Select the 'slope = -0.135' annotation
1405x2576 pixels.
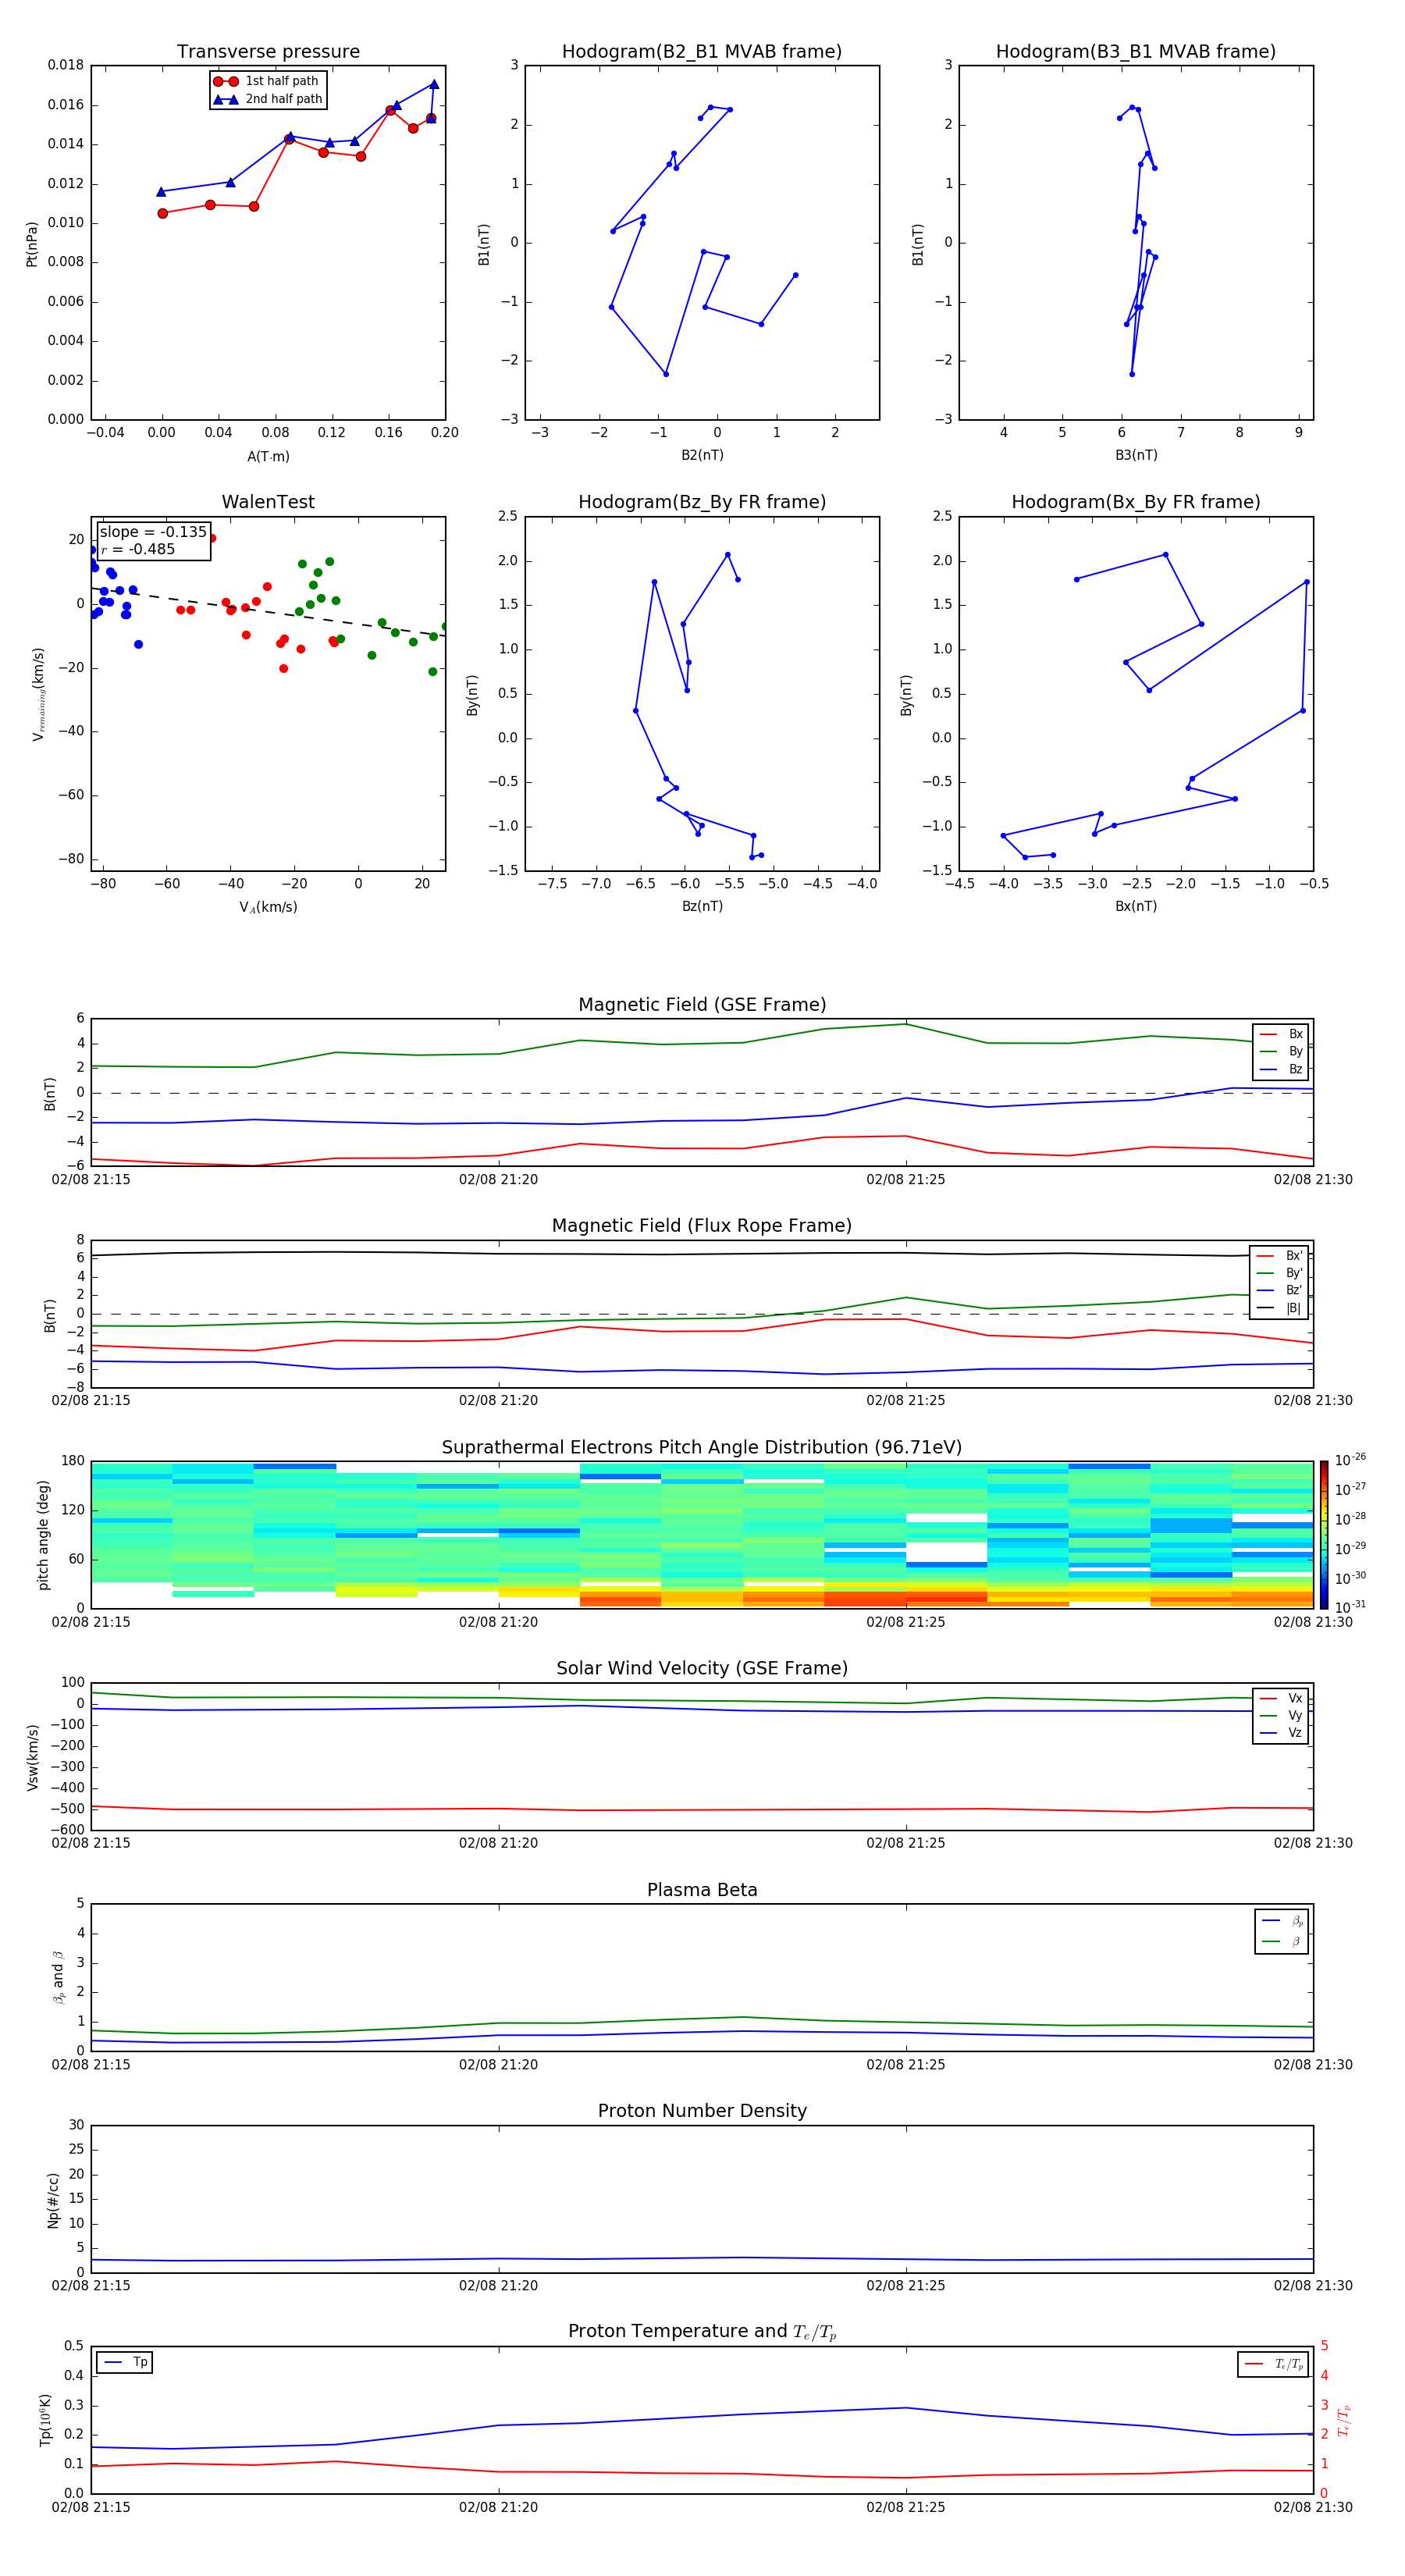point(153,532)
